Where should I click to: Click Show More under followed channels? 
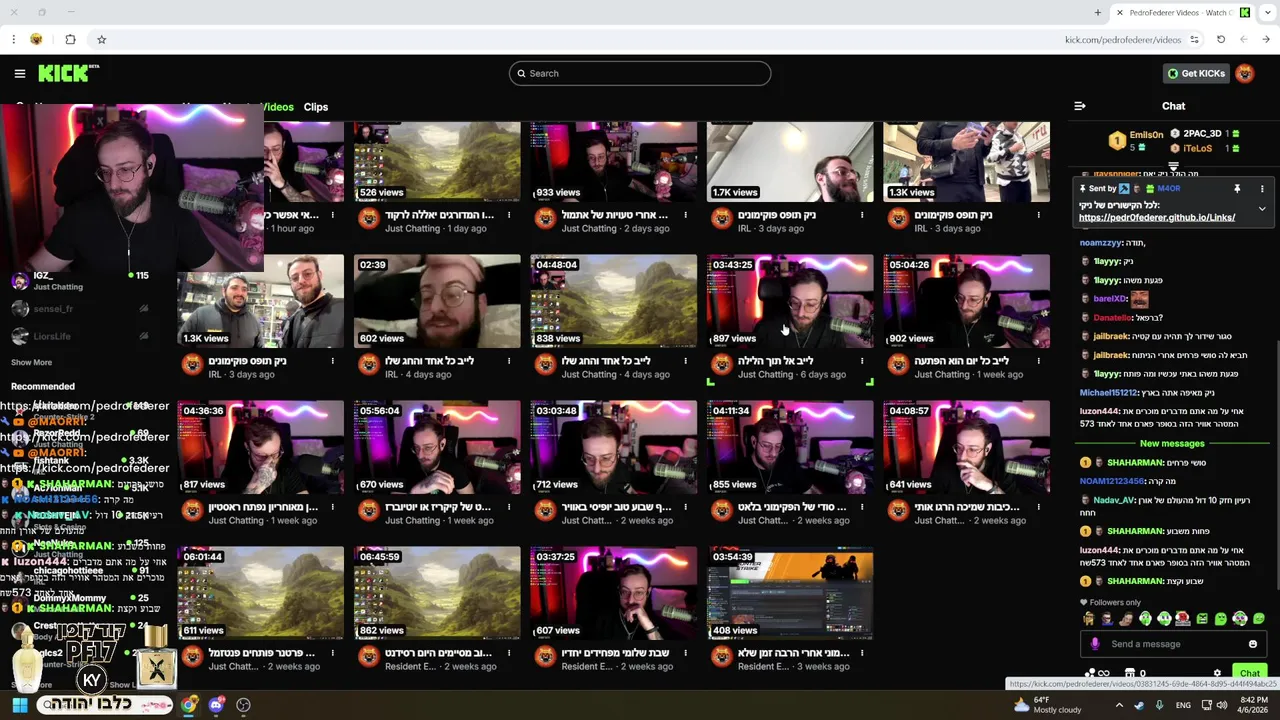31,362
